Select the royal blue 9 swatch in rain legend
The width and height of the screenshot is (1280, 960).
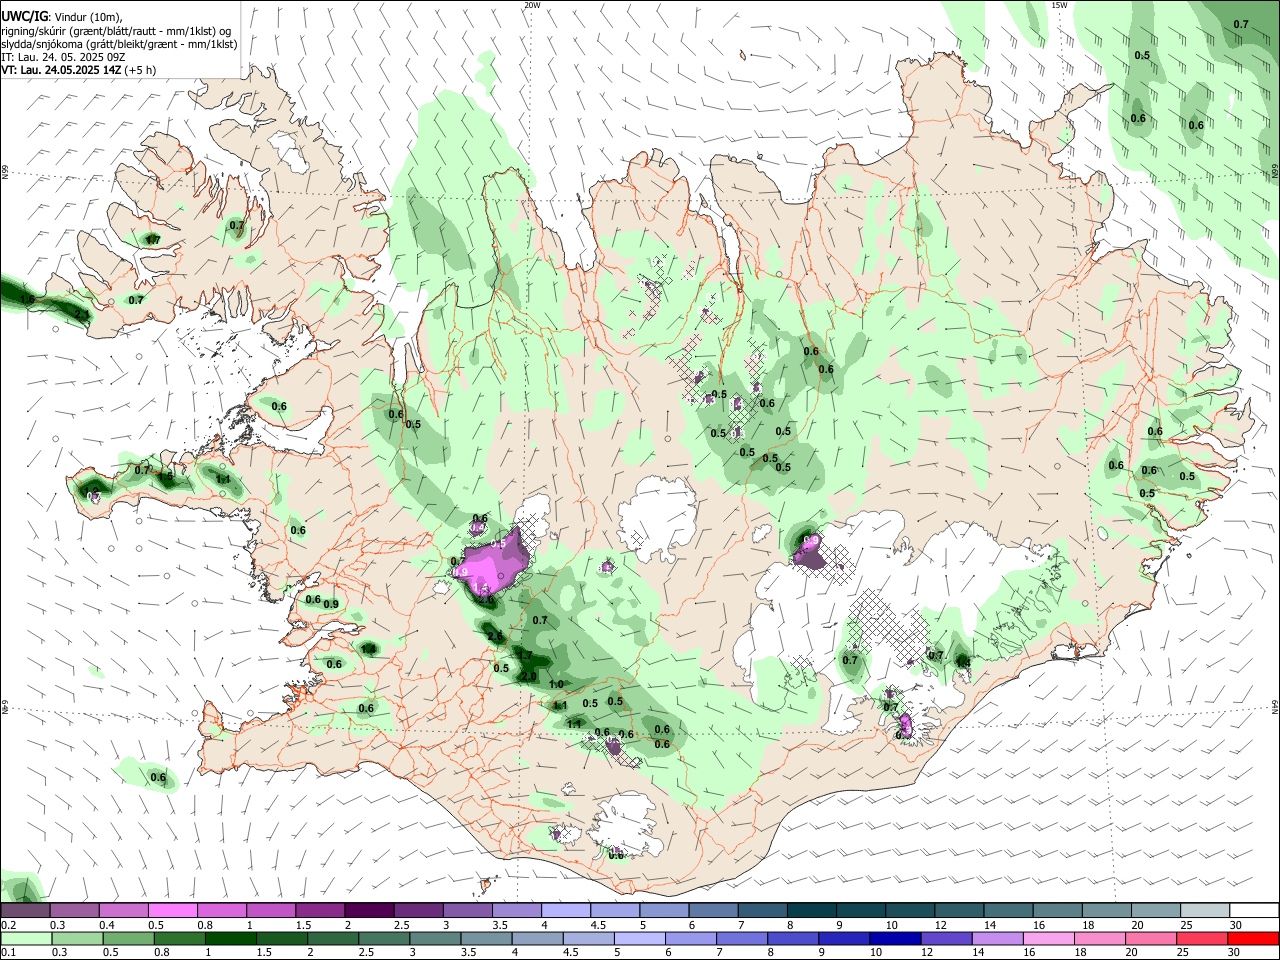click(x=844, y=938)
